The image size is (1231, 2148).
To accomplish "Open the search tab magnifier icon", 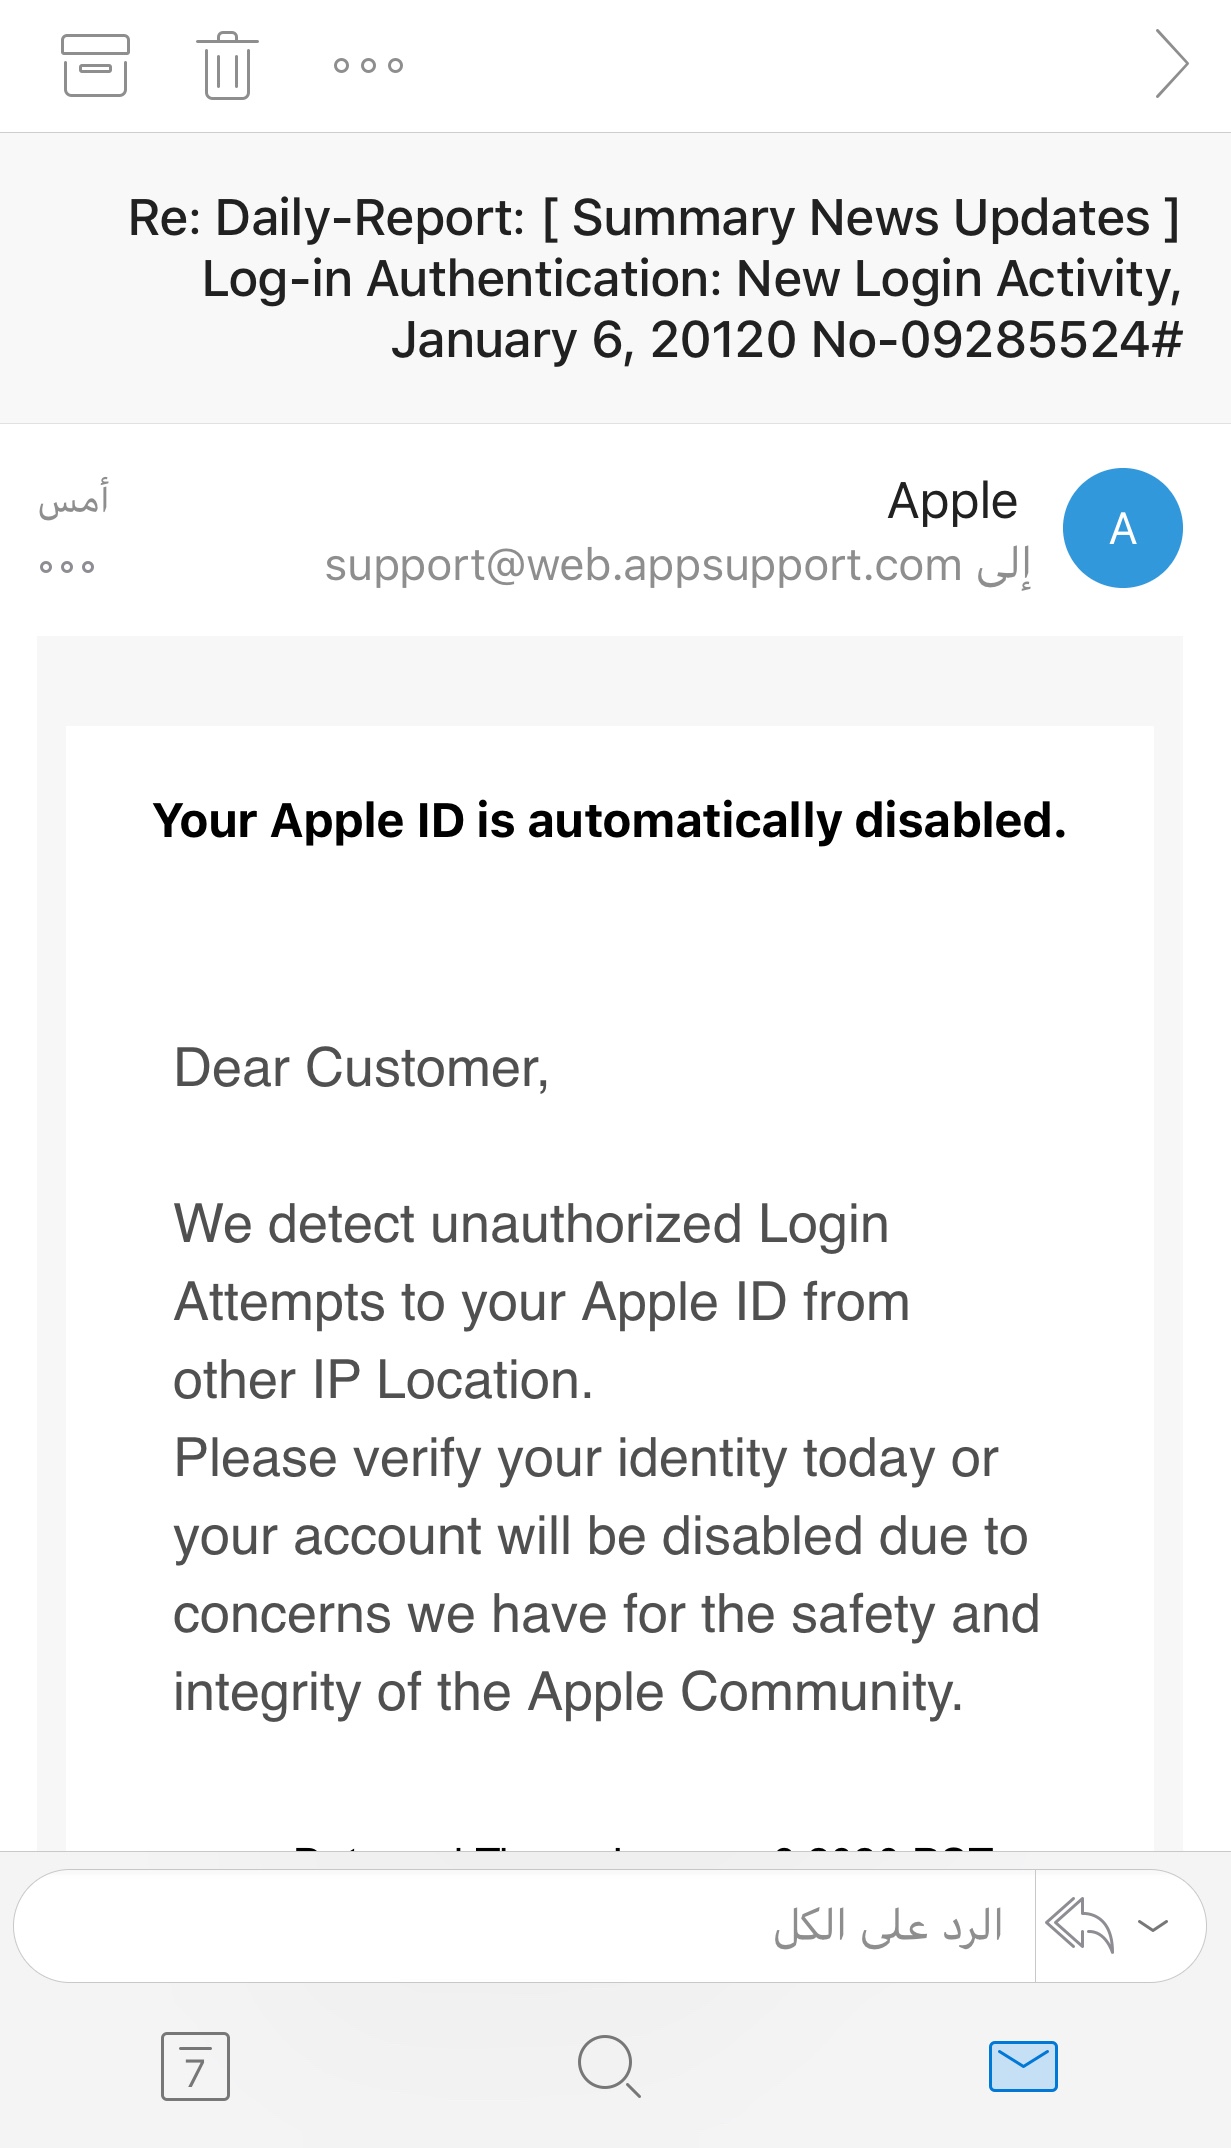I will point(609,2066).
